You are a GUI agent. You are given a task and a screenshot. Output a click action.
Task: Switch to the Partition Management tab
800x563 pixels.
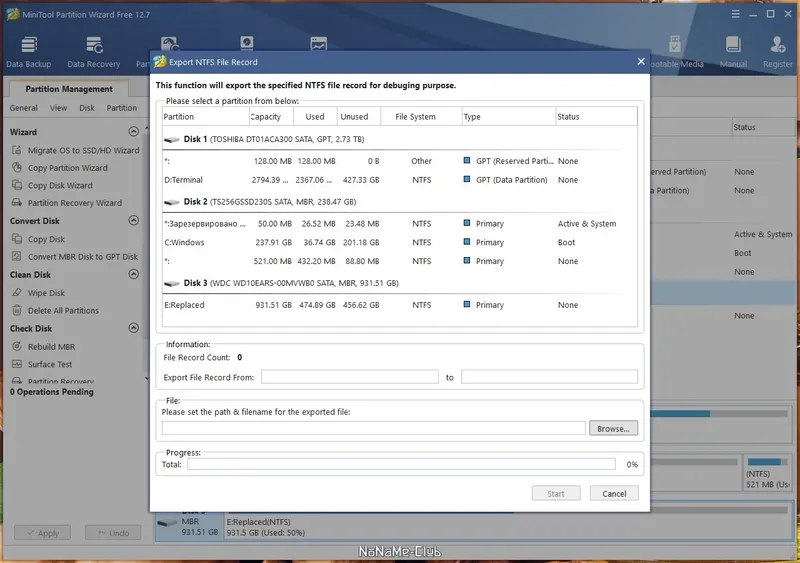click(x=69, y=89)
